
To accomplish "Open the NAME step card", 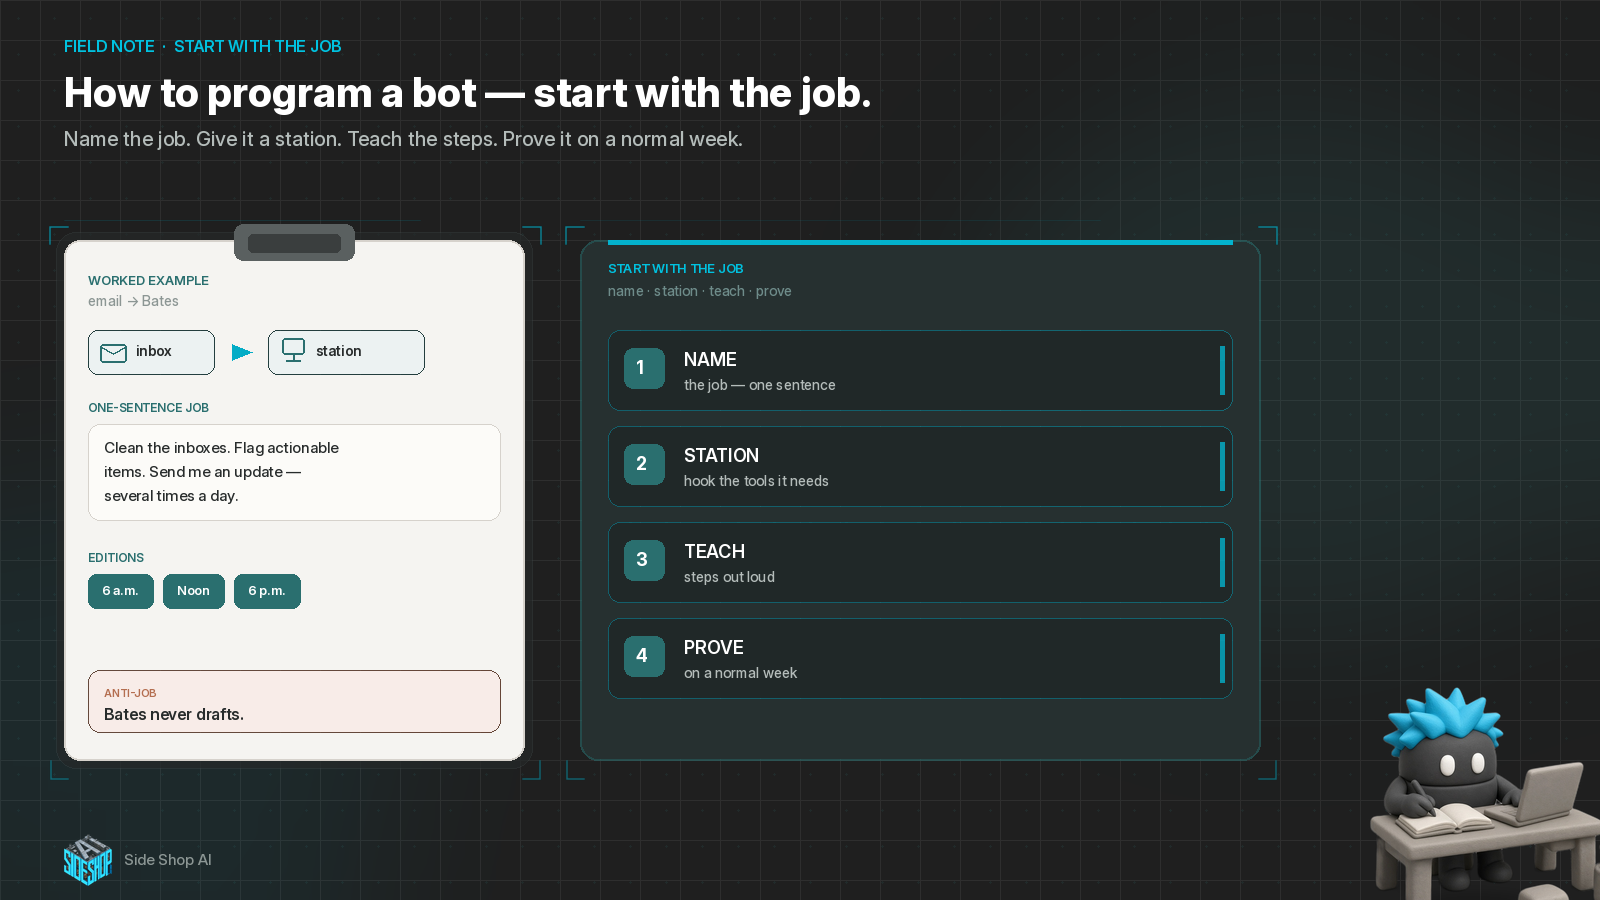I will coord(920,370).
